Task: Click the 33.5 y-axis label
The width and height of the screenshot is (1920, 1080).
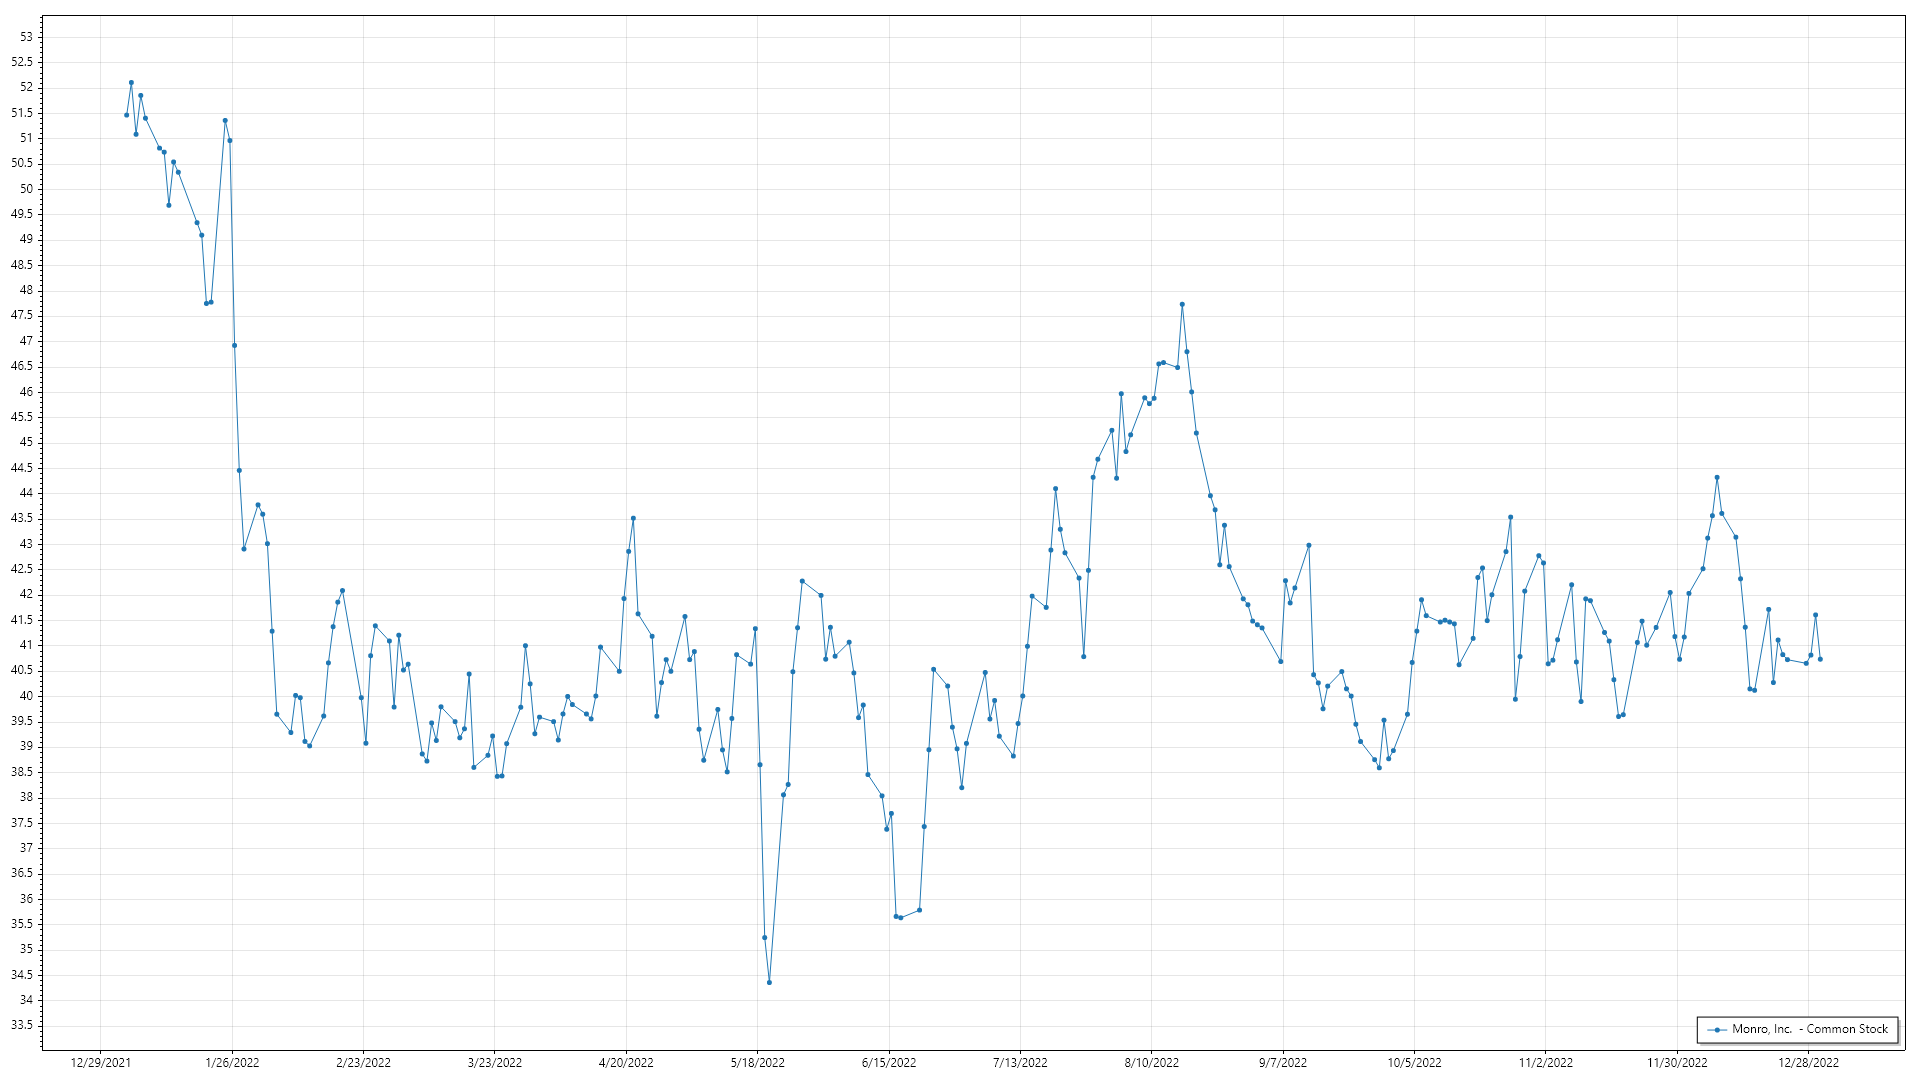Action: click(22, 1025)
